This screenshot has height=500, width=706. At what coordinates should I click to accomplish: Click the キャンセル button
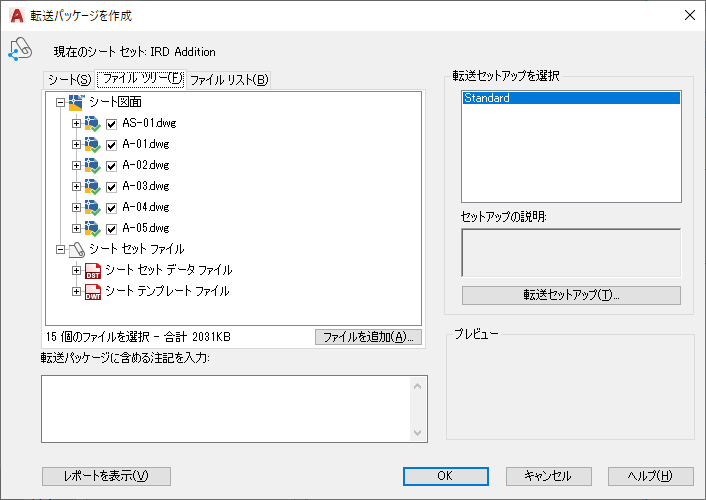[x=548, y=476]
